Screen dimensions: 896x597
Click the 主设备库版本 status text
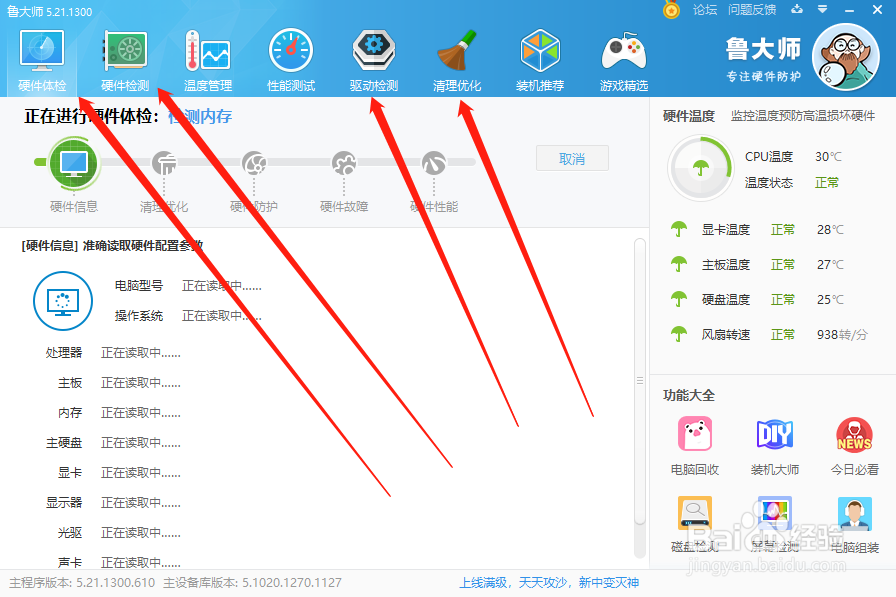(x=253, y=583)
